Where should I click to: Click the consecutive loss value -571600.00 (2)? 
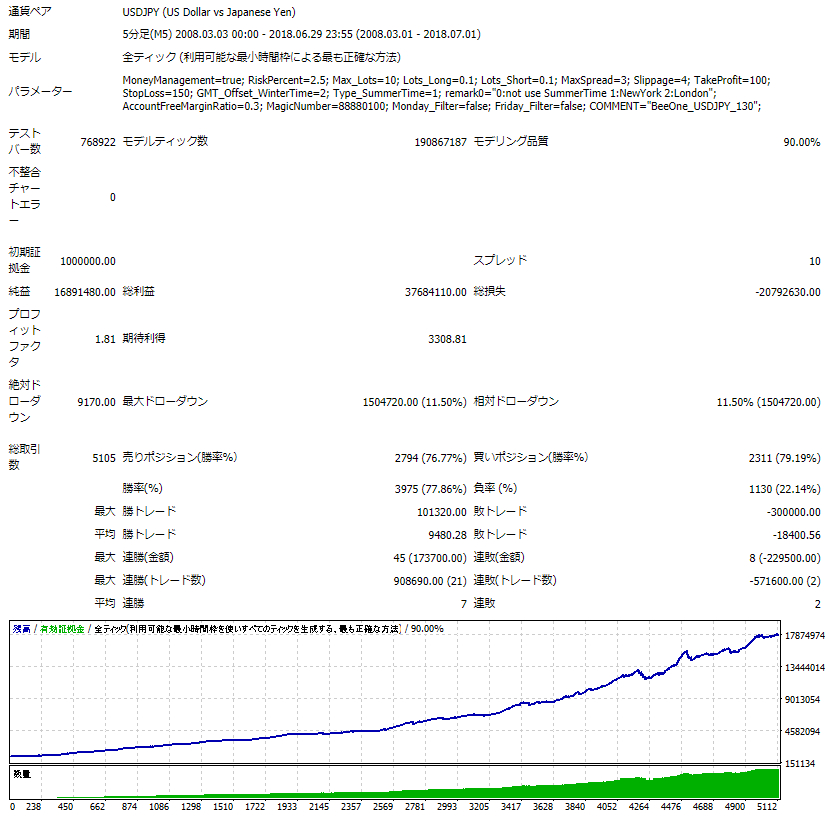(x=785, y=581)
